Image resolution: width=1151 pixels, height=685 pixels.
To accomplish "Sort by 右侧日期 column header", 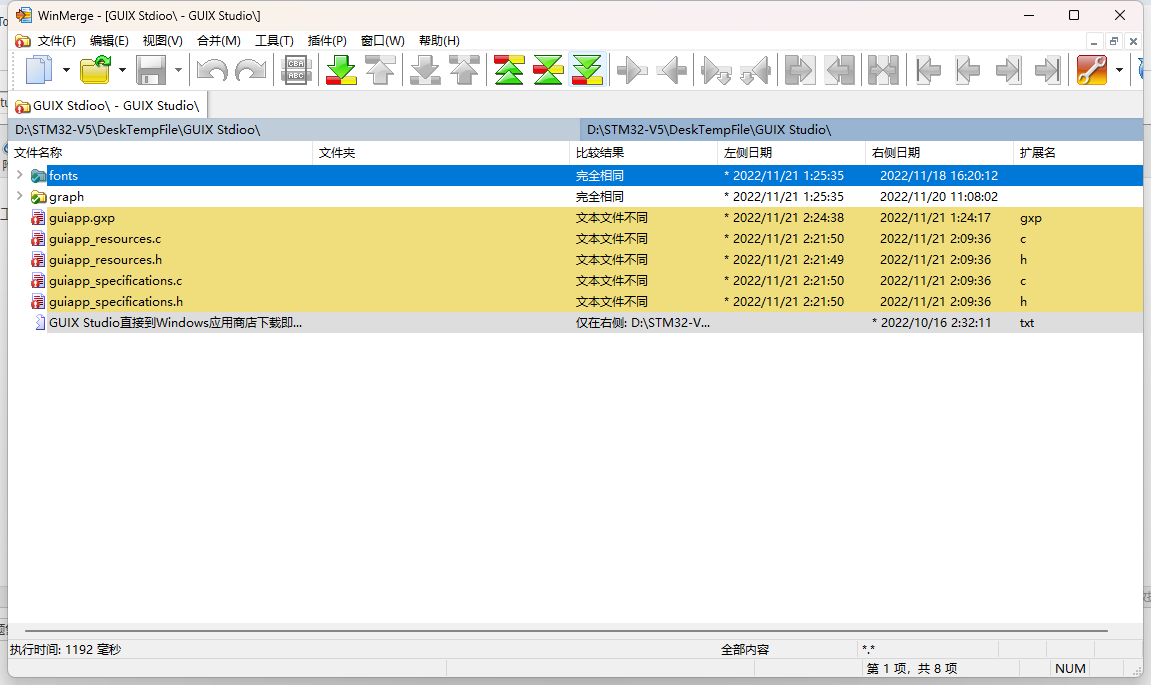I will pyautogui.click(x=939, y=153).
